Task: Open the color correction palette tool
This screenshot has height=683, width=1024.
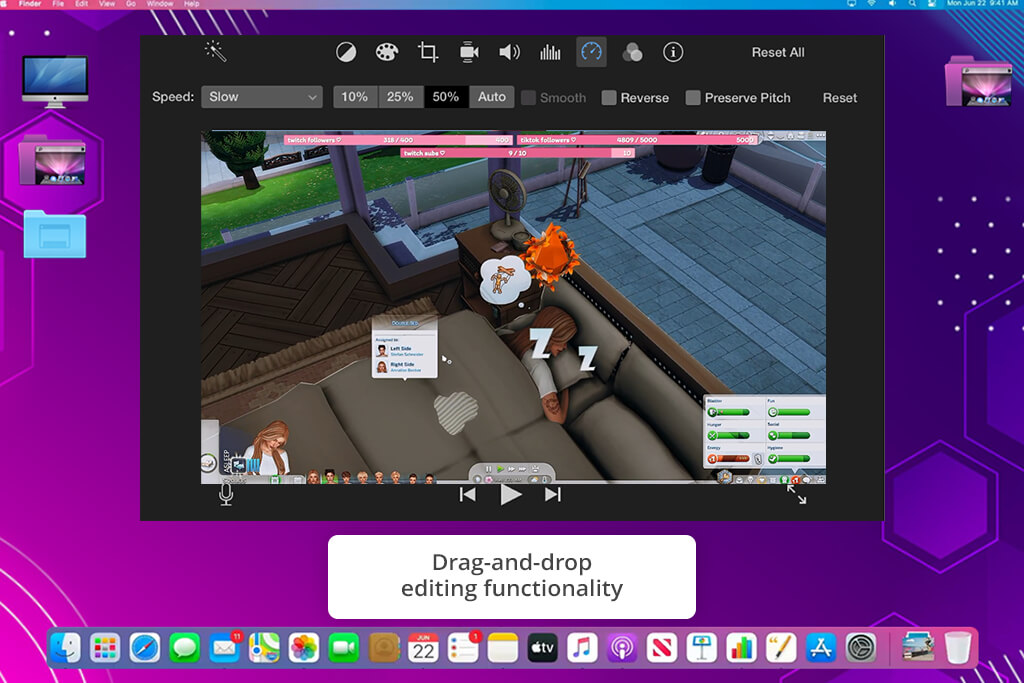Action: coord(387,52)
